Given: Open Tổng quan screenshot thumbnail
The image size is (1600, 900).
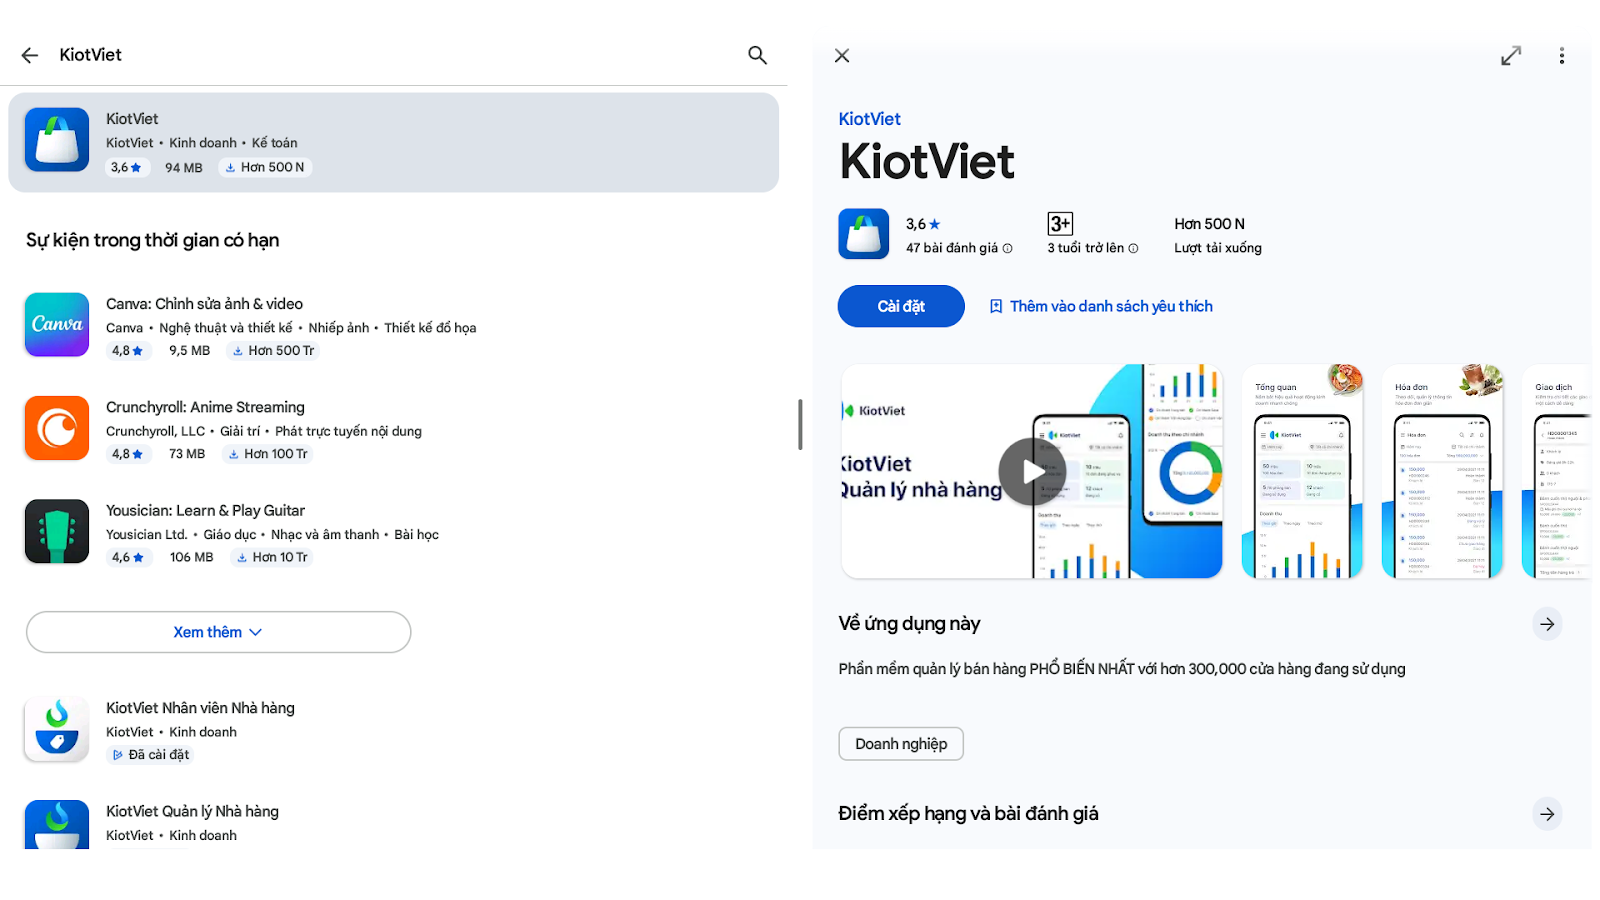Looking at the screenshot, I should (1302, 471).
